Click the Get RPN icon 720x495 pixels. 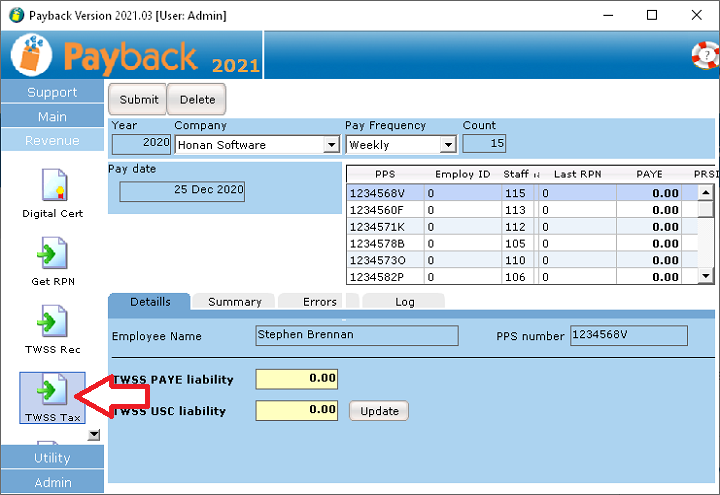(x=51, y=255)
